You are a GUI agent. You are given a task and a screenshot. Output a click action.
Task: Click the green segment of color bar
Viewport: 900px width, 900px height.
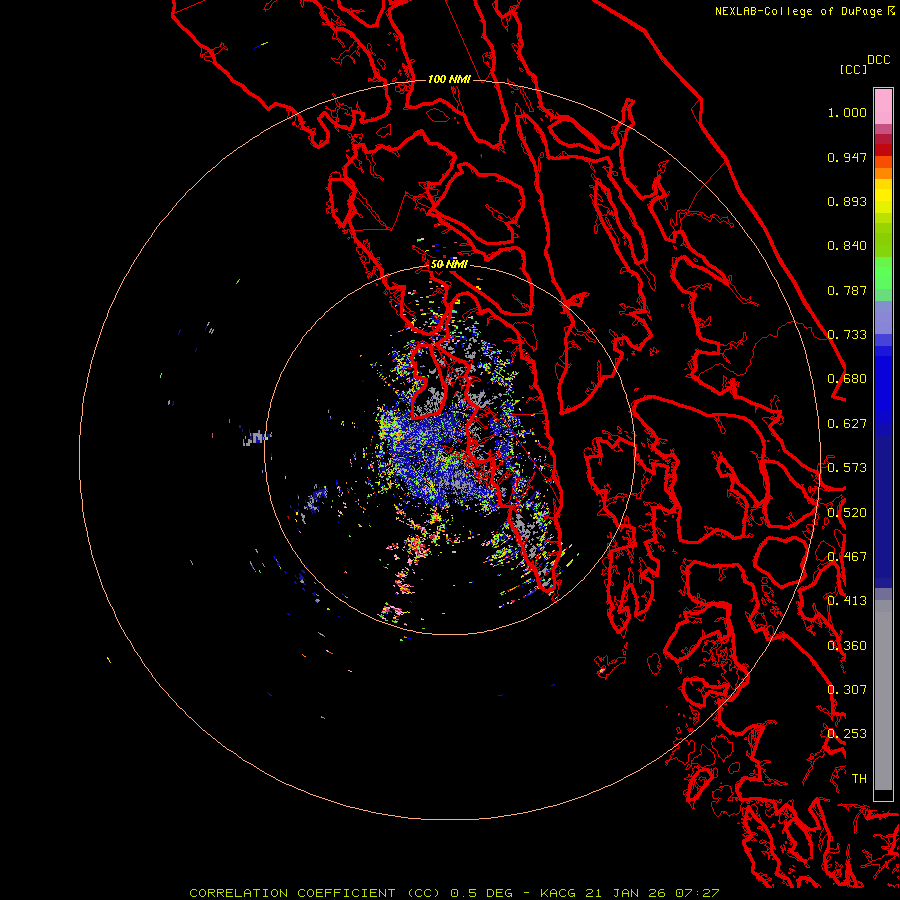(x=883, y=273)
